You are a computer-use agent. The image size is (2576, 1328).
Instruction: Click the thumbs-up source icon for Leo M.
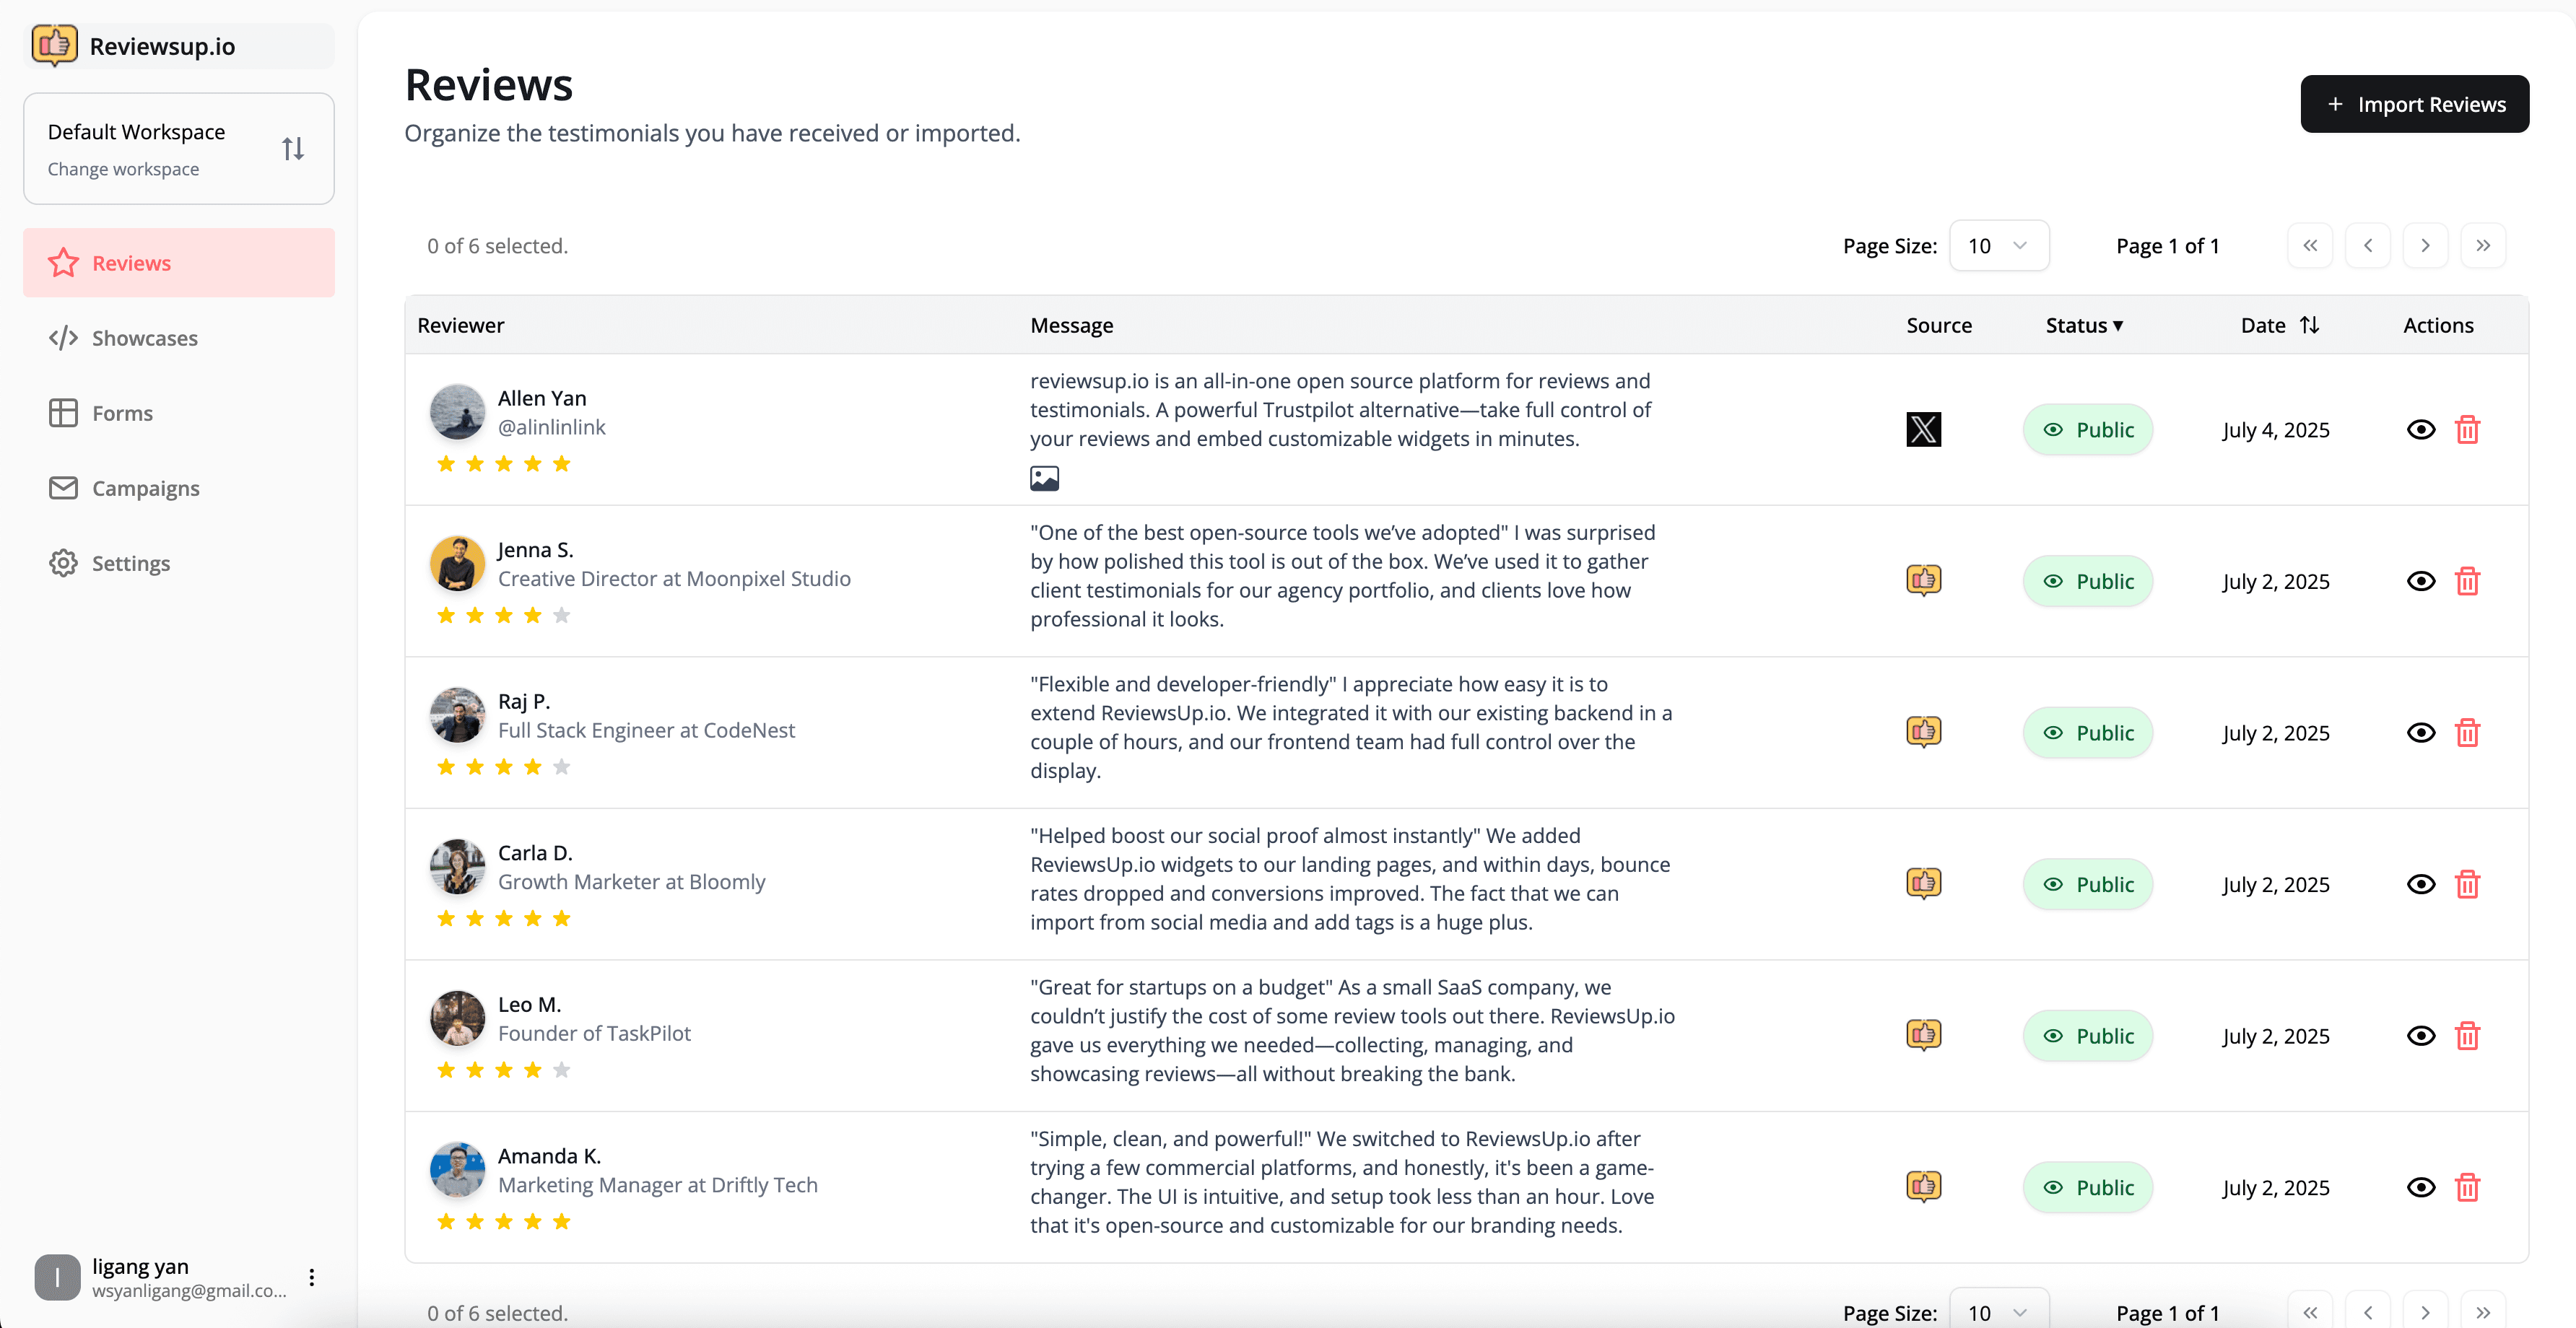1923,1035
